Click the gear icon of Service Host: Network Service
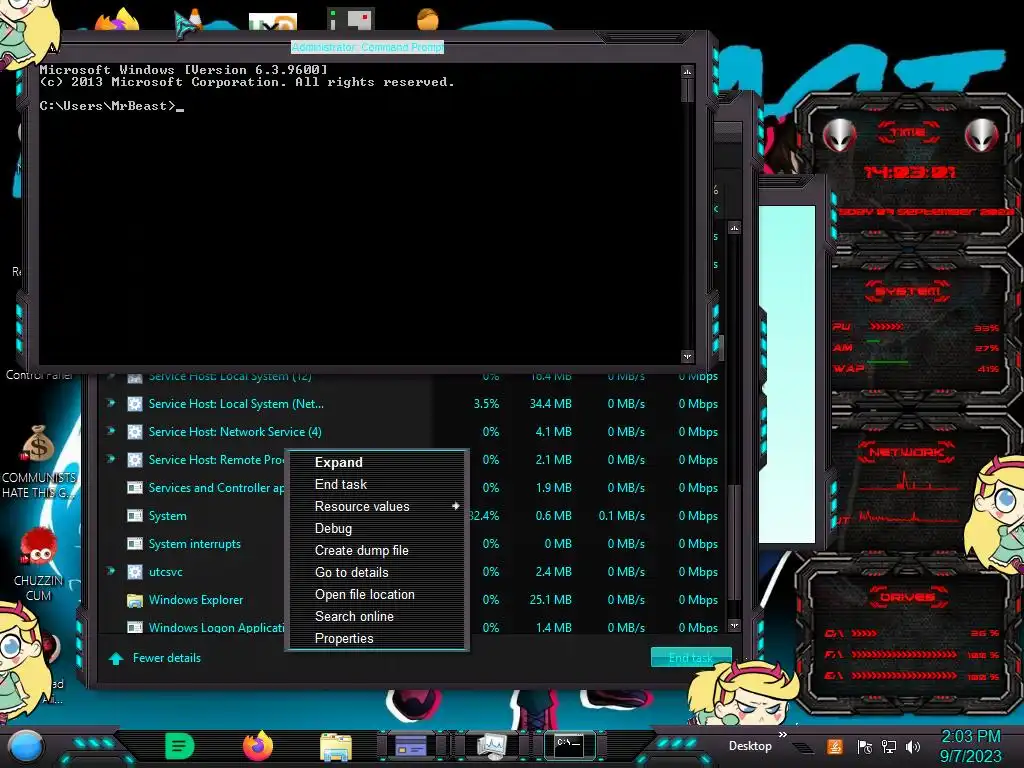This screenshot has height=768, width=1024. 135,432
